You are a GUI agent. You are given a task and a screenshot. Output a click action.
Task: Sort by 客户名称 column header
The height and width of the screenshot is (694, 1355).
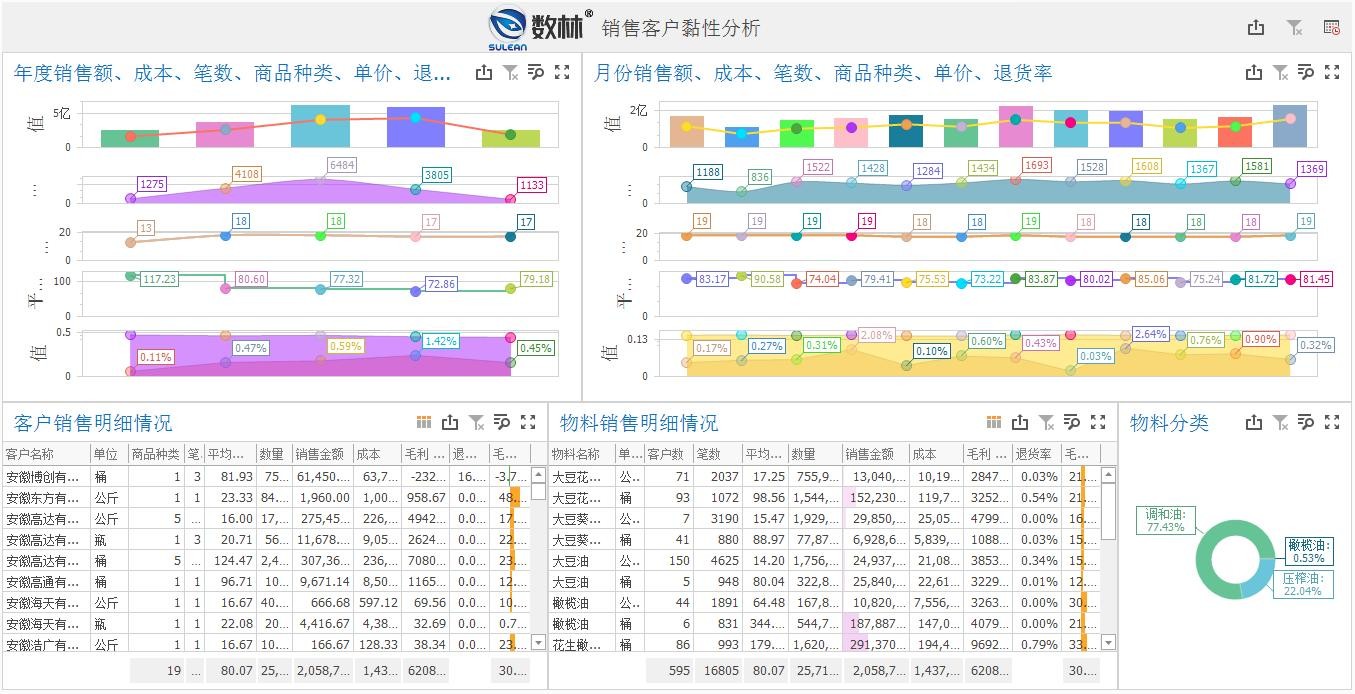(x=46, y=454)
